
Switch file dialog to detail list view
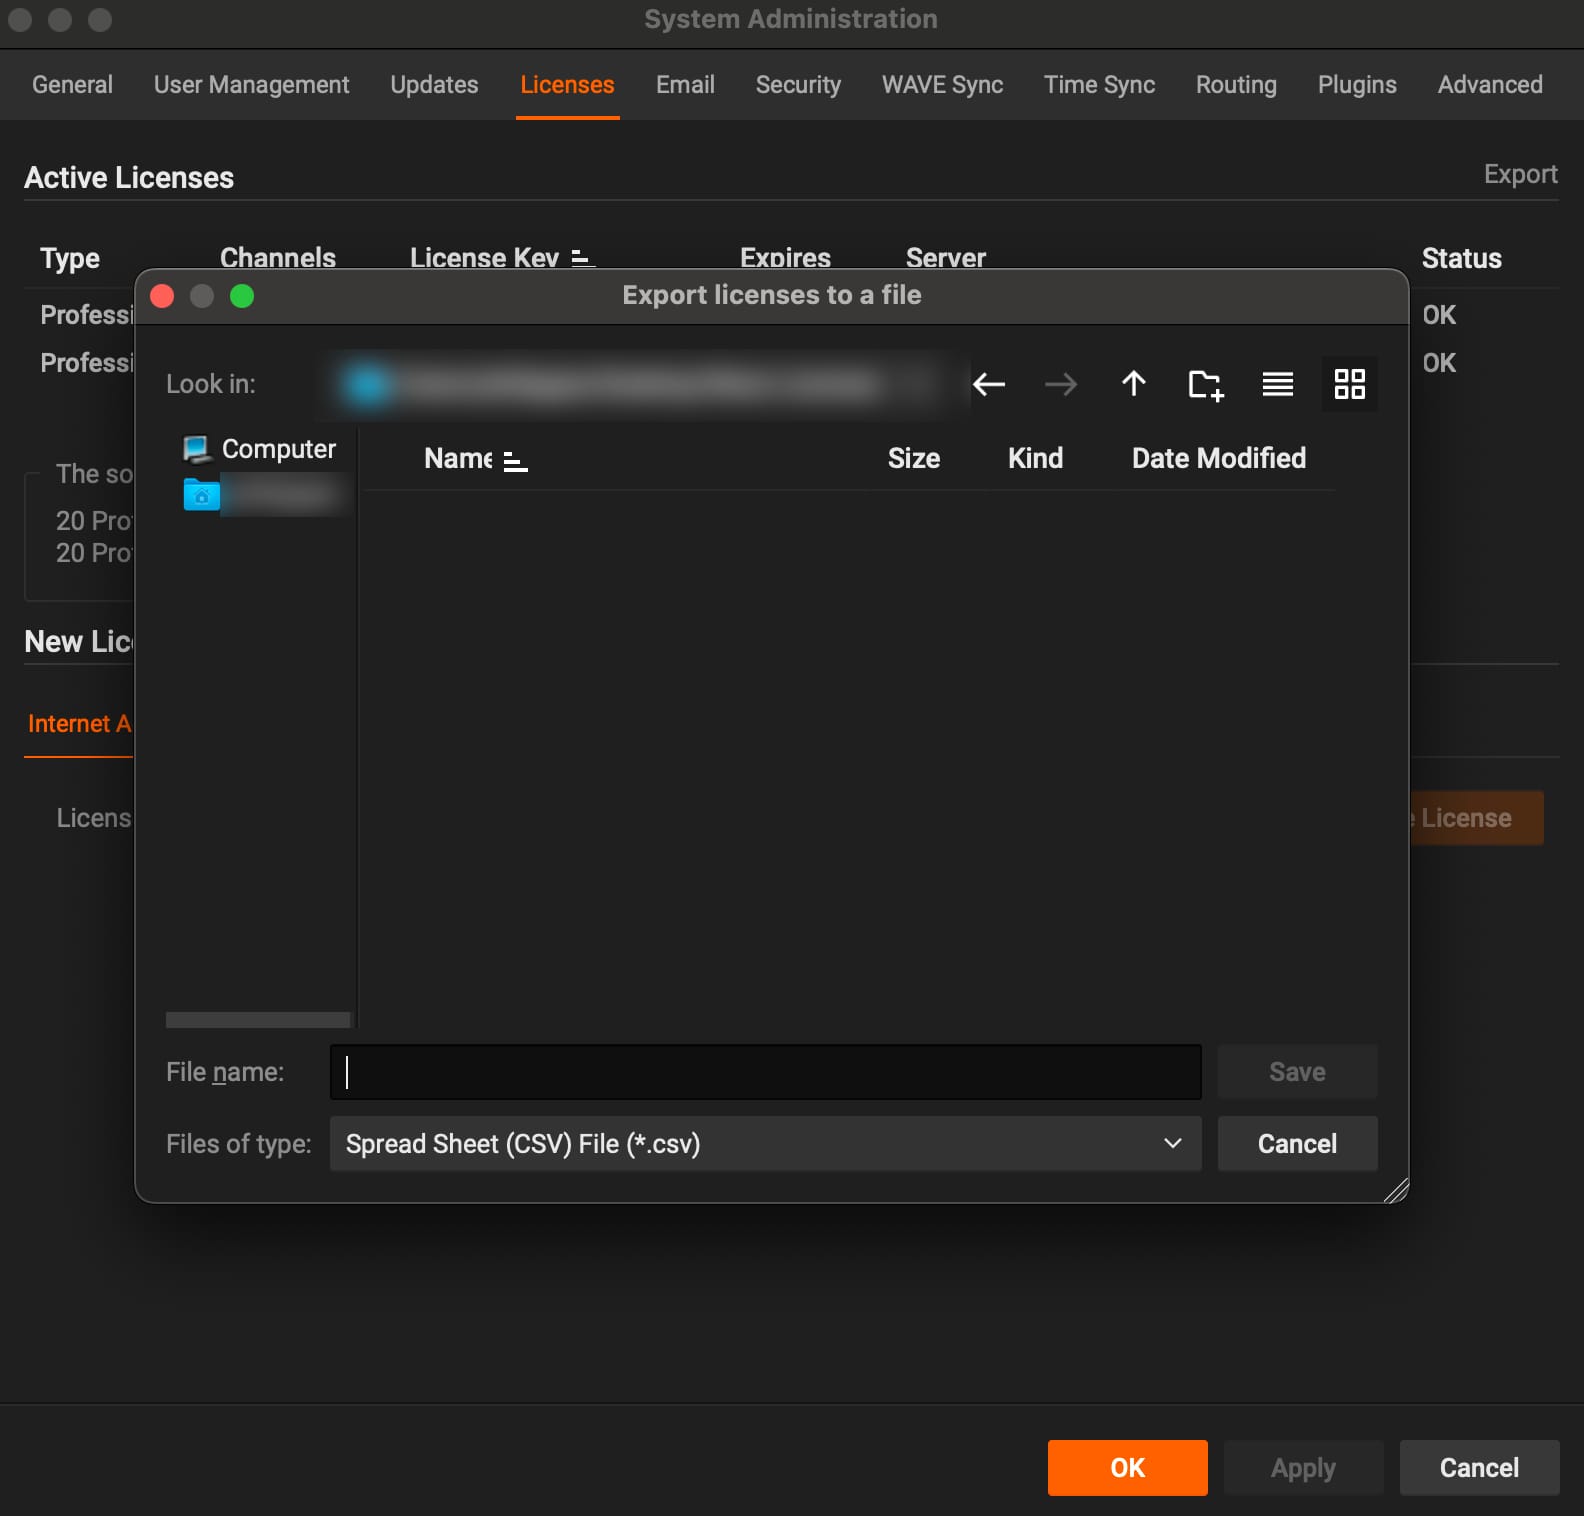tap(1278, 384)
